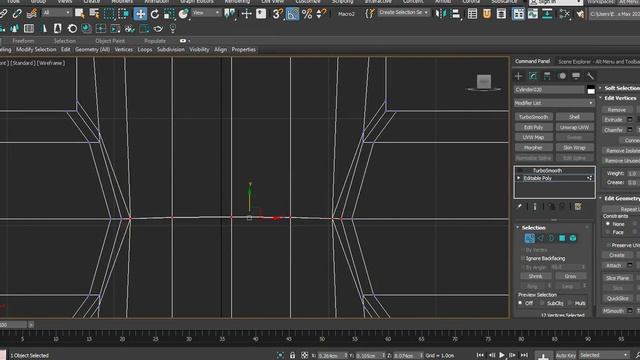Toggle Window/Crossing selection mode
Screen dimensions: 640x360
tap(123, 14)
